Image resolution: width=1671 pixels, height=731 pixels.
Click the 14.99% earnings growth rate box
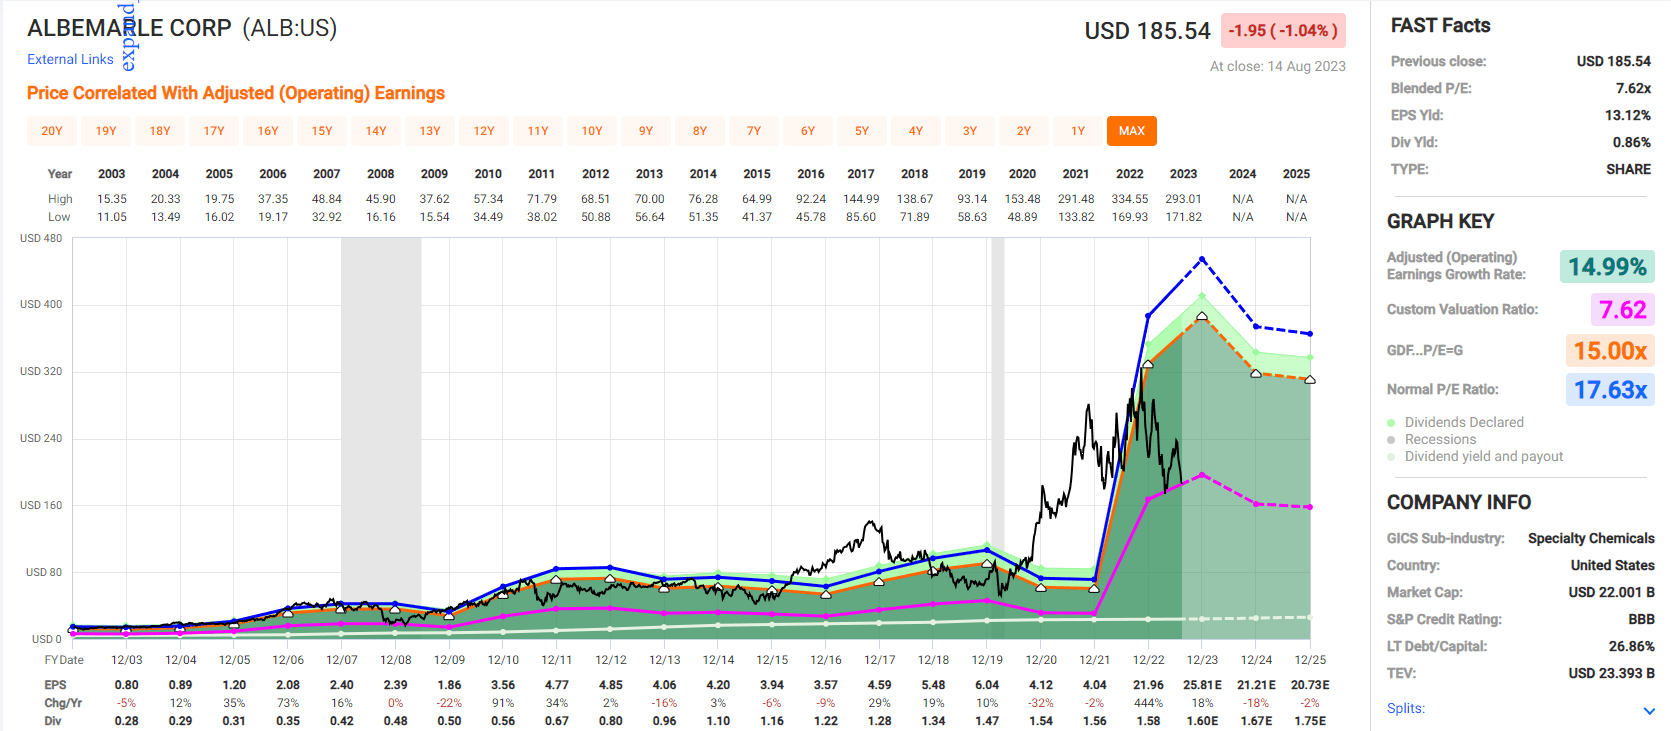(x=1607, y=267)
